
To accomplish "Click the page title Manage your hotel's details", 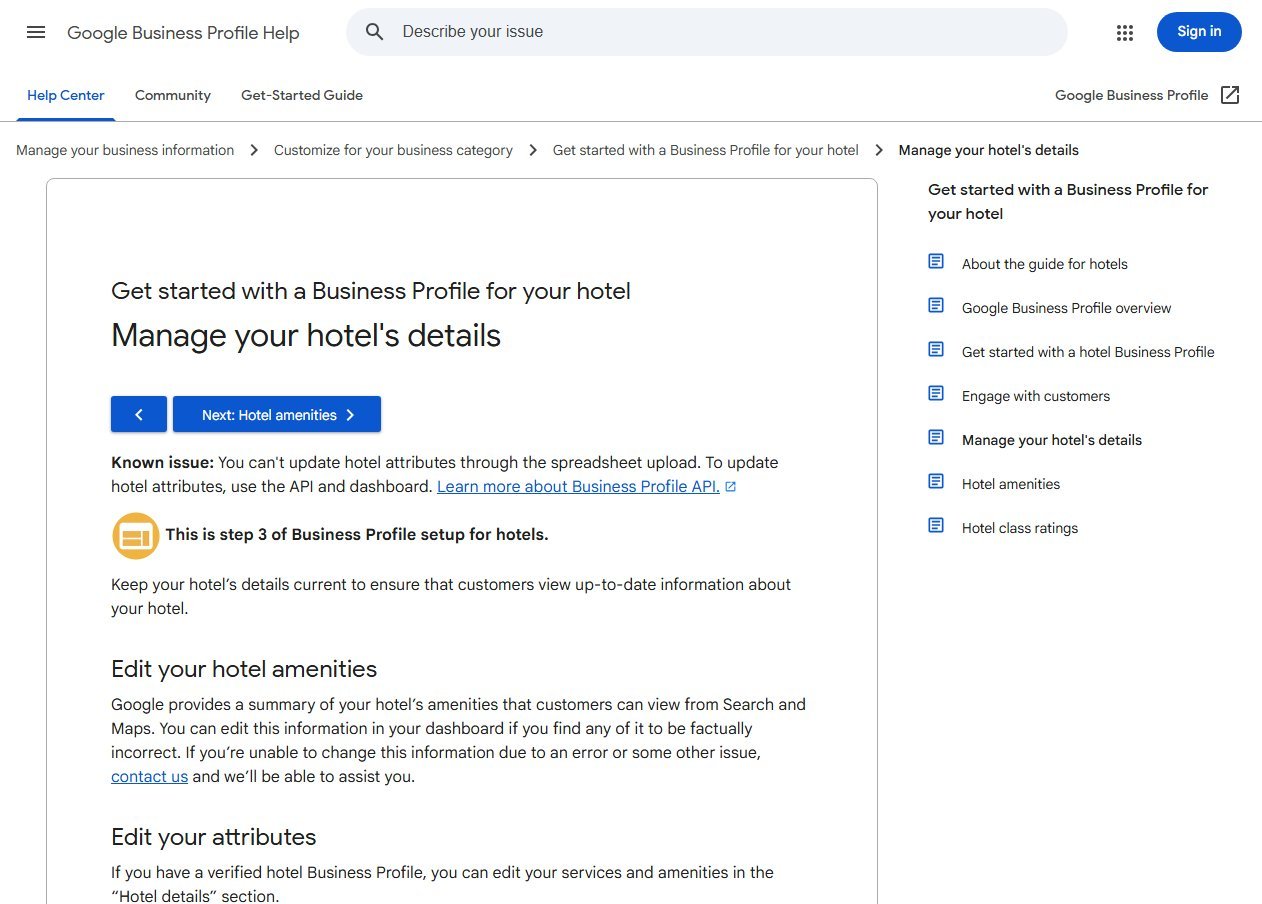I will [306, 336].
